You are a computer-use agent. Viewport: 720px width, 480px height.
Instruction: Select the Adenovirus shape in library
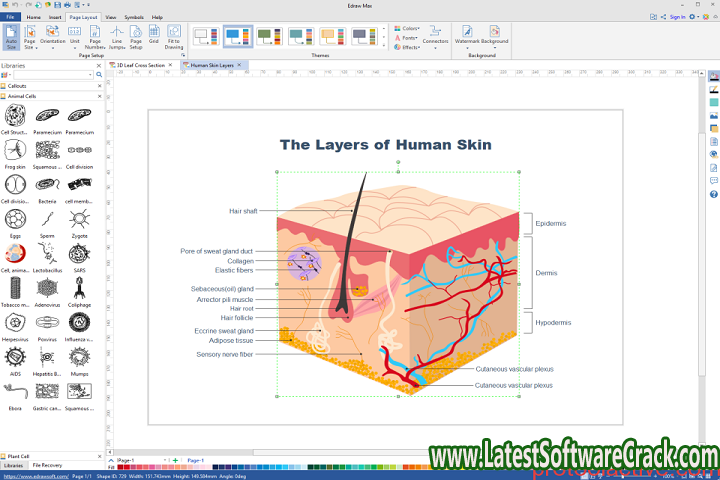pos(47,291)
